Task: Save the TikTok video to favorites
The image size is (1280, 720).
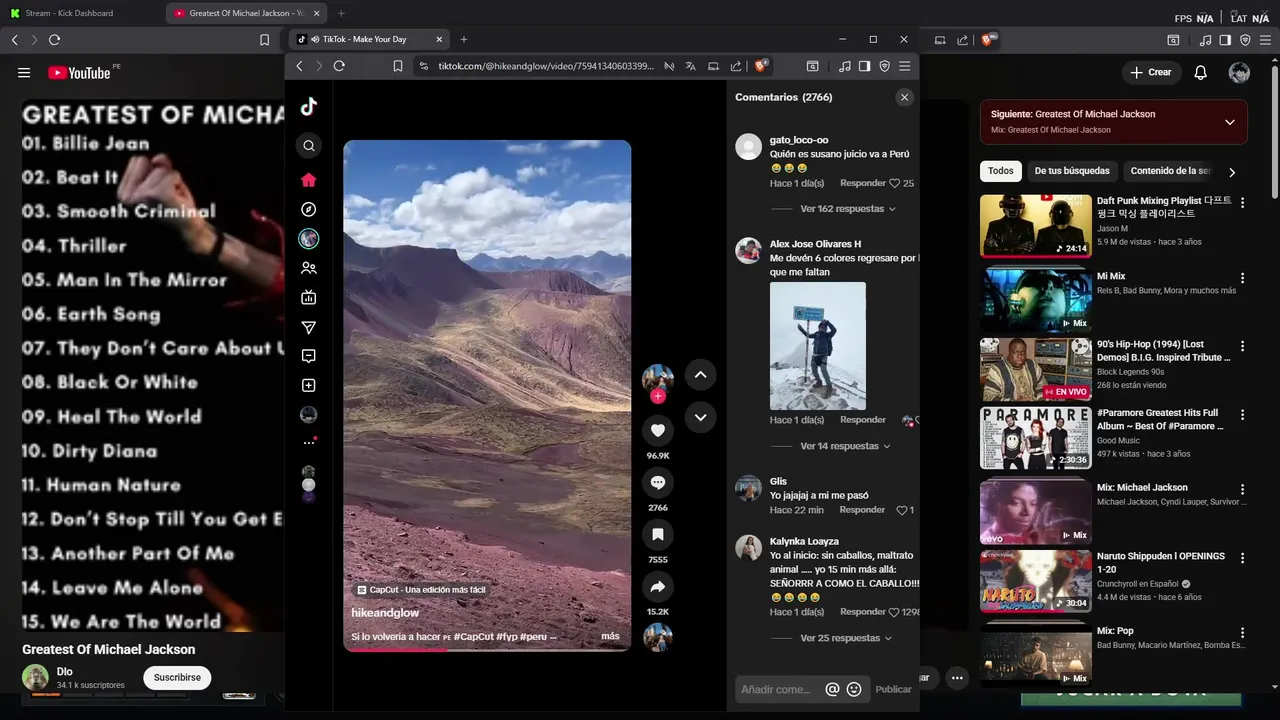Action: [658, 535]
